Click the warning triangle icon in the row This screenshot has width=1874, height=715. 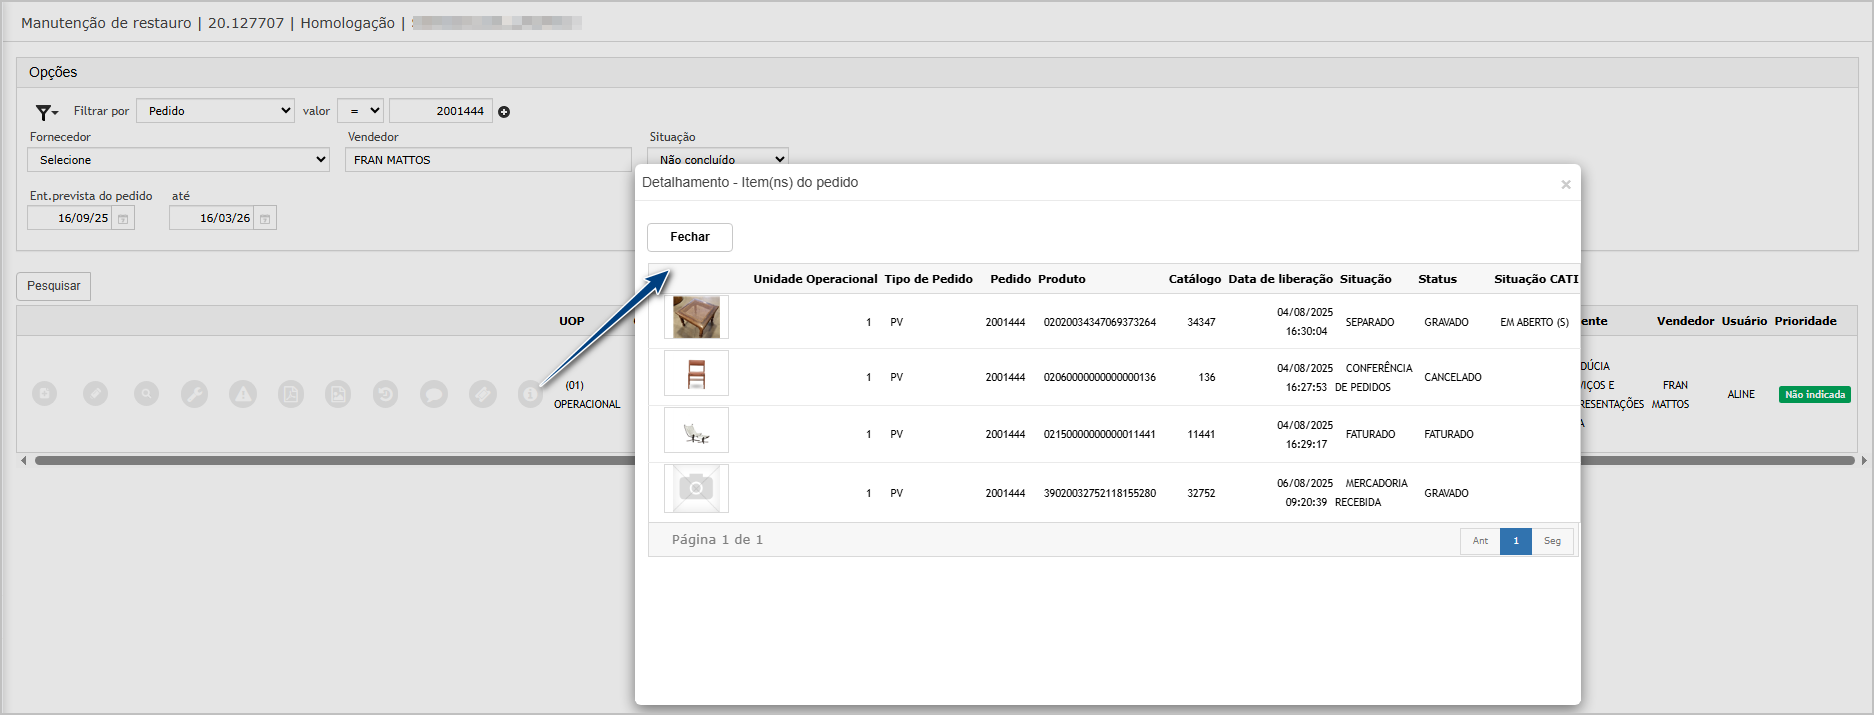coord(242,394)
